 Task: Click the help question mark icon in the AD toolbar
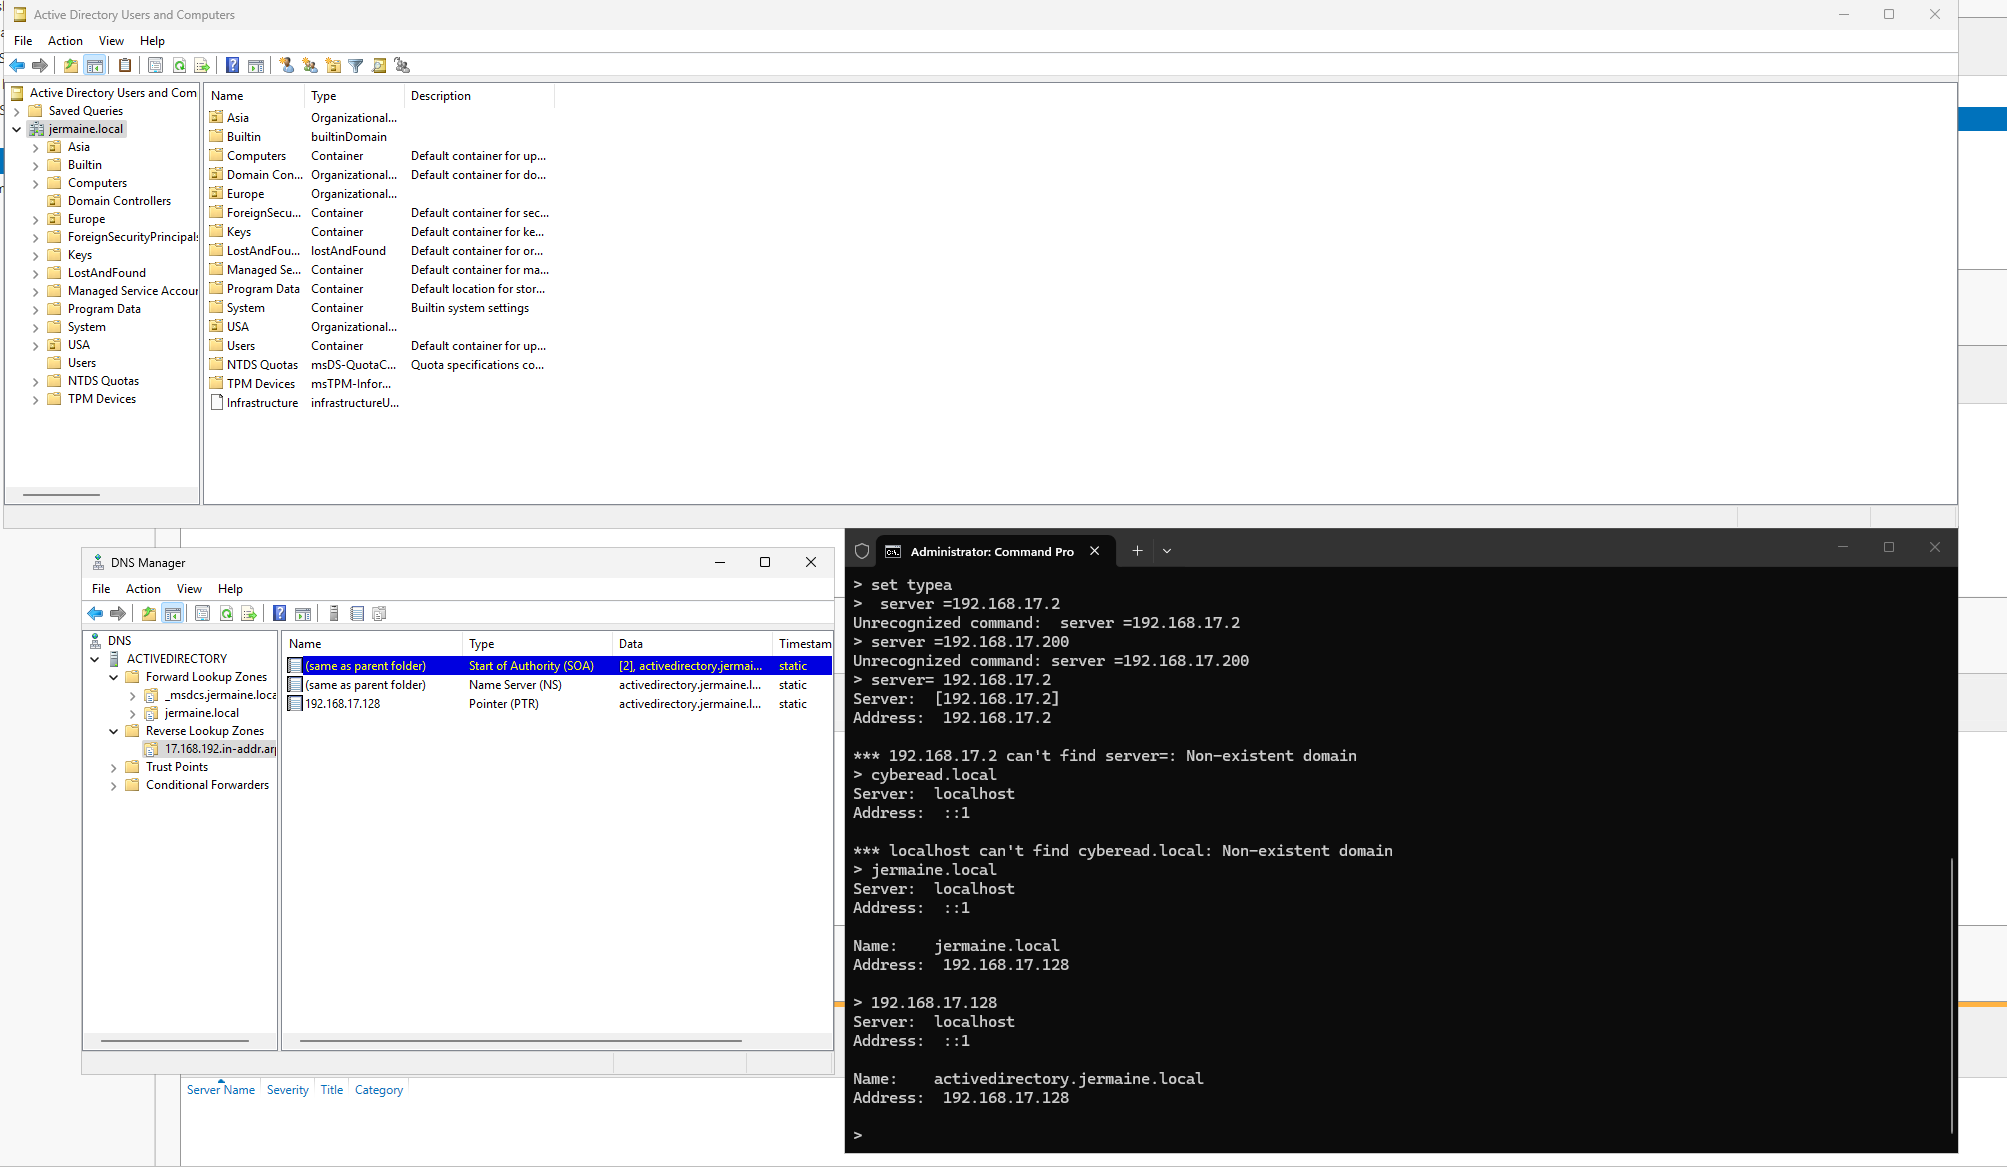tap(232, 66)
